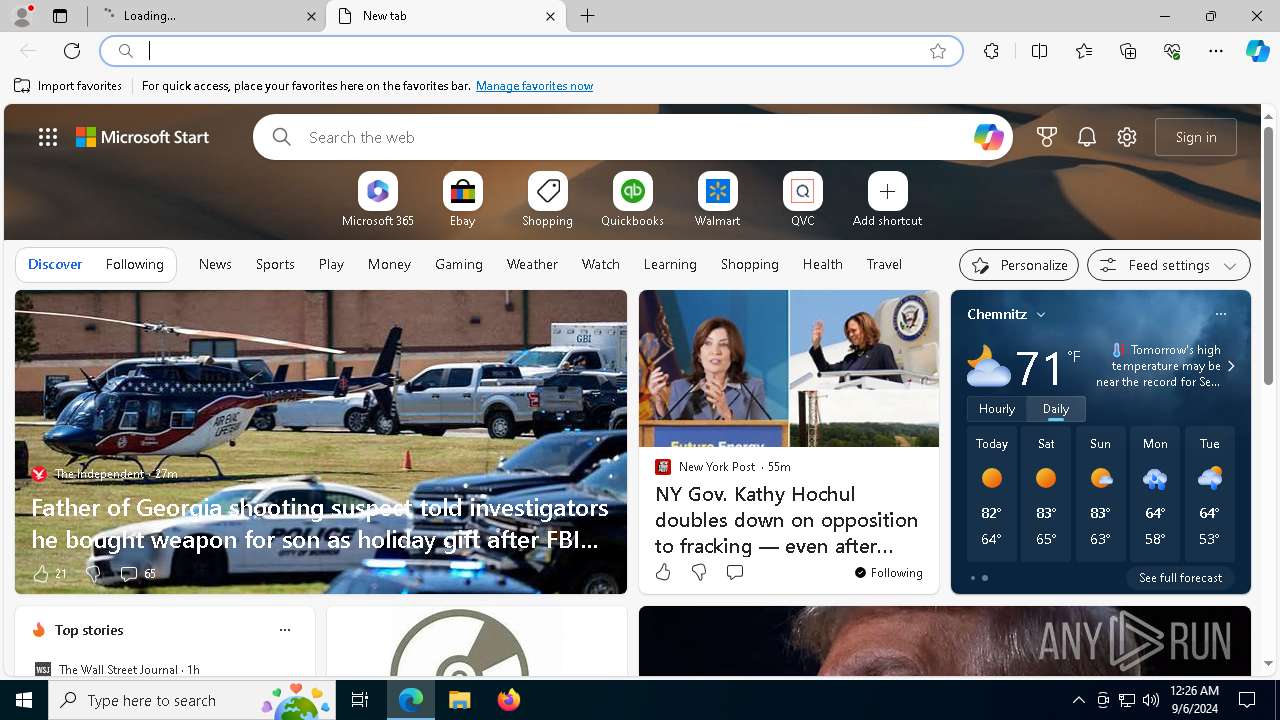This screenshot has width=1280, height=720.
Task: Open the Windows Start menu
Action: coord(24,700)
